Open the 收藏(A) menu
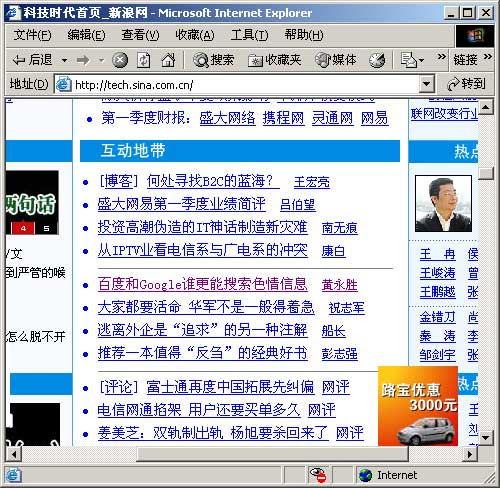 tap(195, 35)
